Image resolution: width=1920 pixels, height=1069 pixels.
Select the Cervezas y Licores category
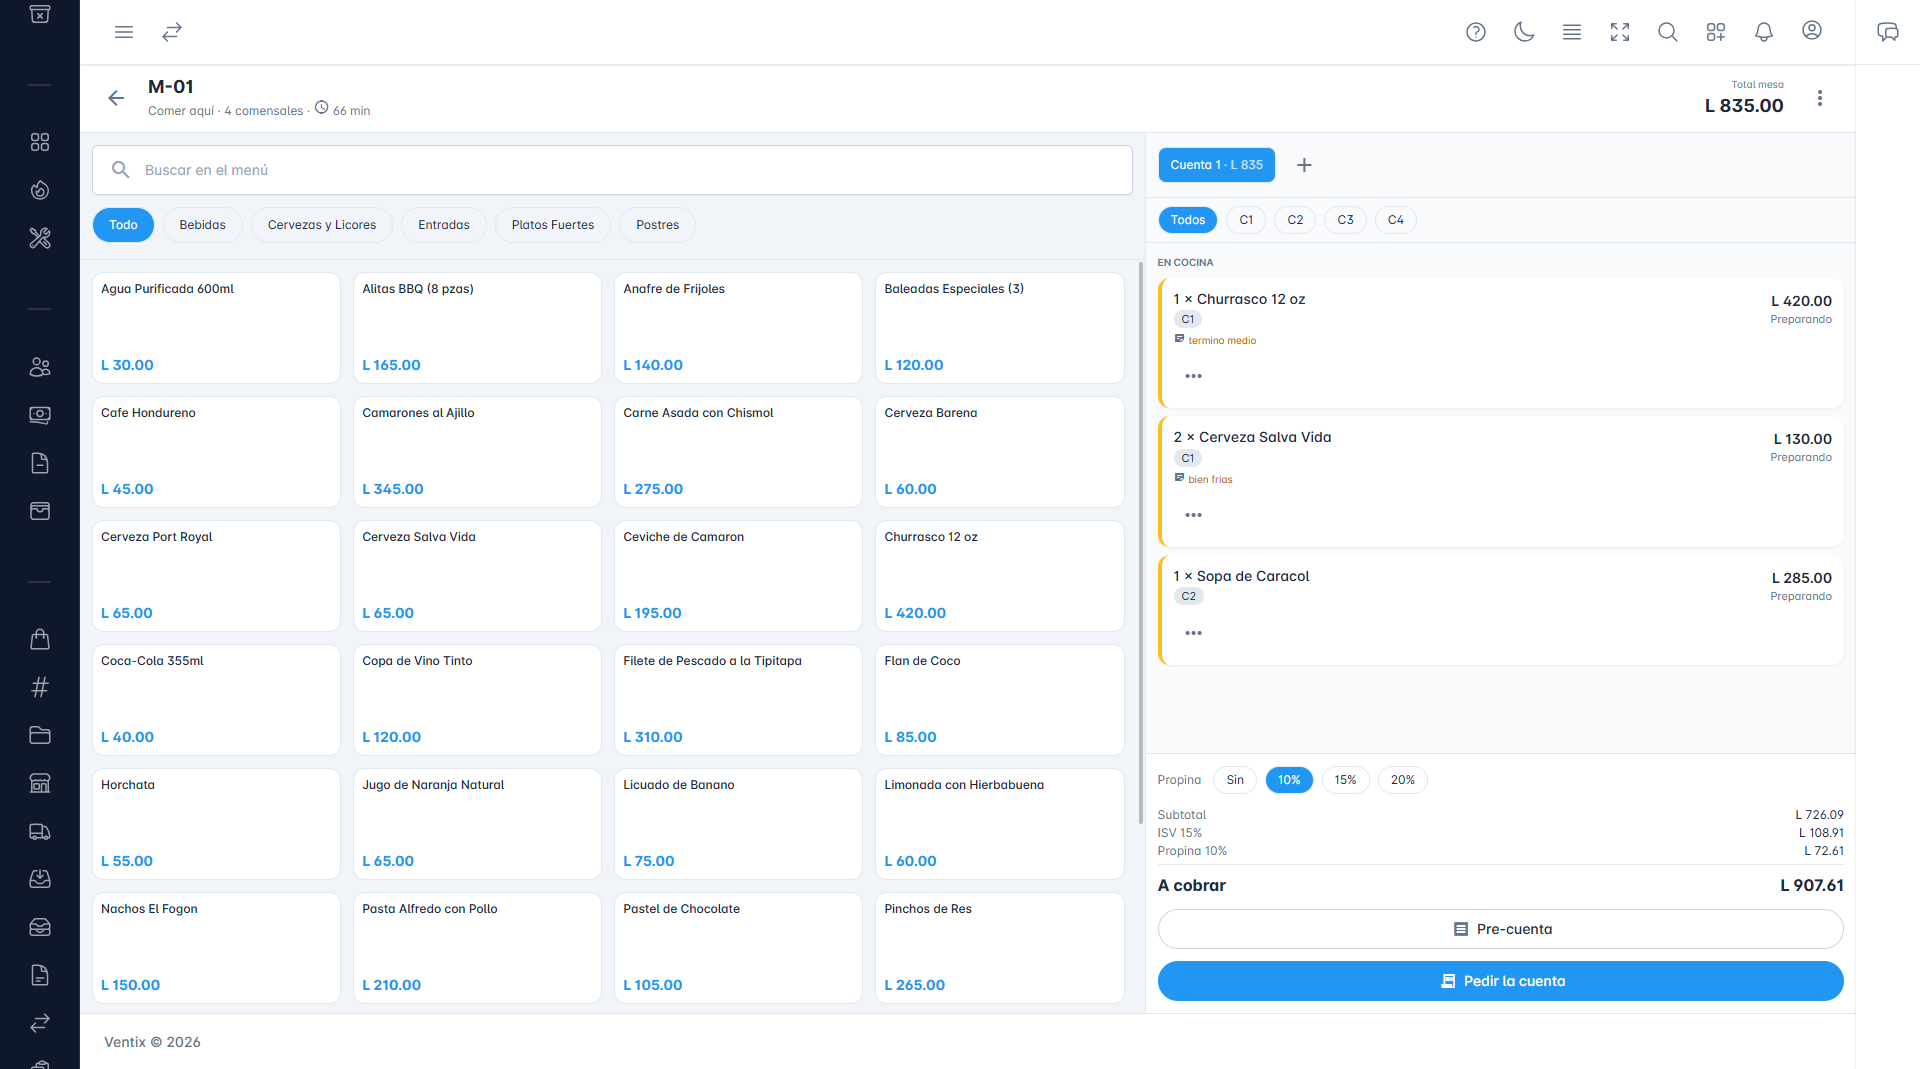(322, 225)
